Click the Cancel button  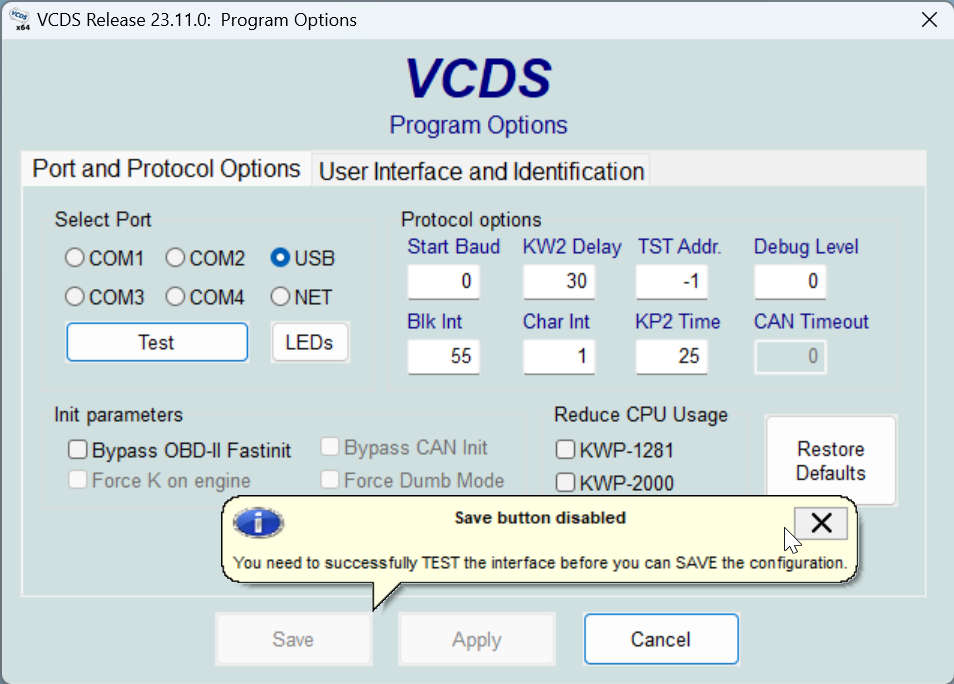pyautogui.click(x=661, y=639)
